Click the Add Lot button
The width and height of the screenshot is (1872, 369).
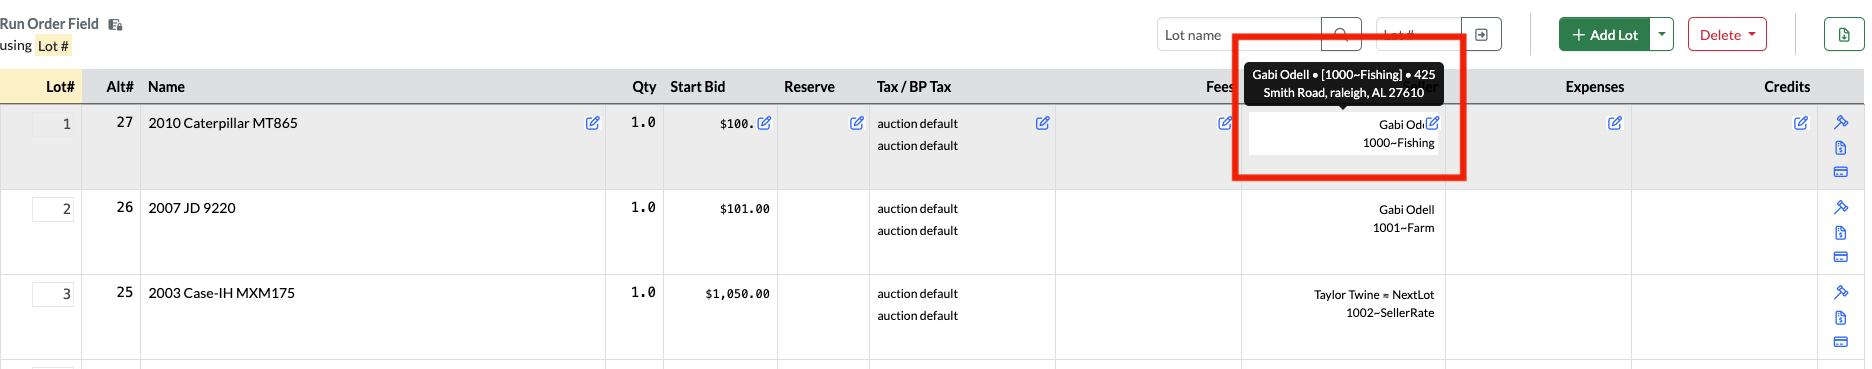[1604, 34]
